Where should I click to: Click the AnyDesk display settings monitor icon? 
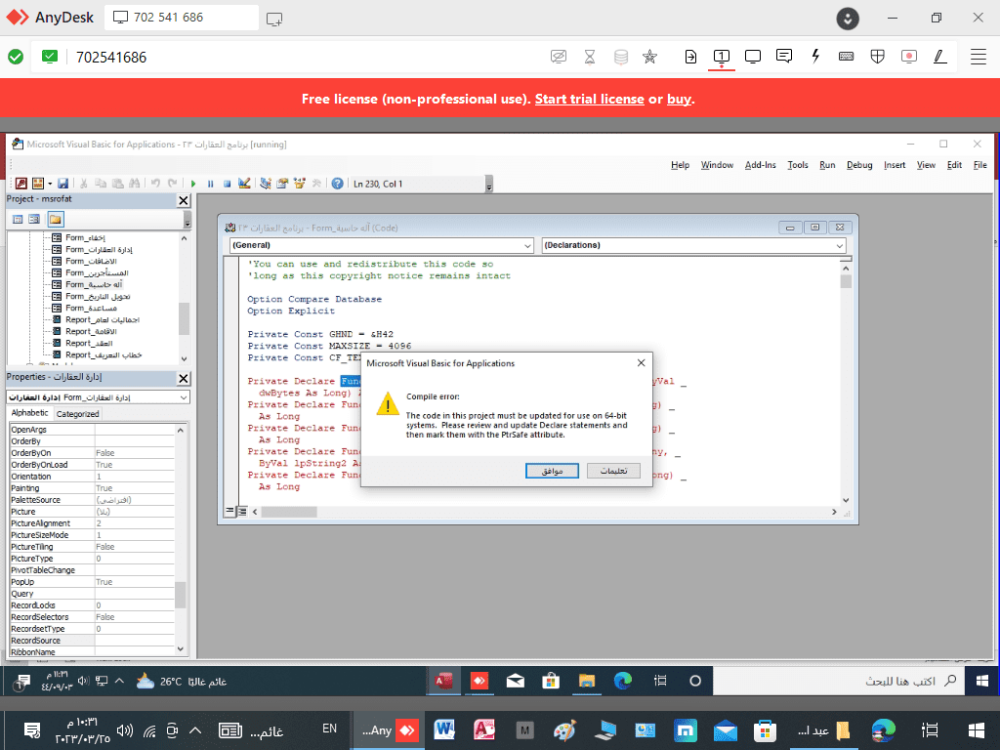pos(753,57)
